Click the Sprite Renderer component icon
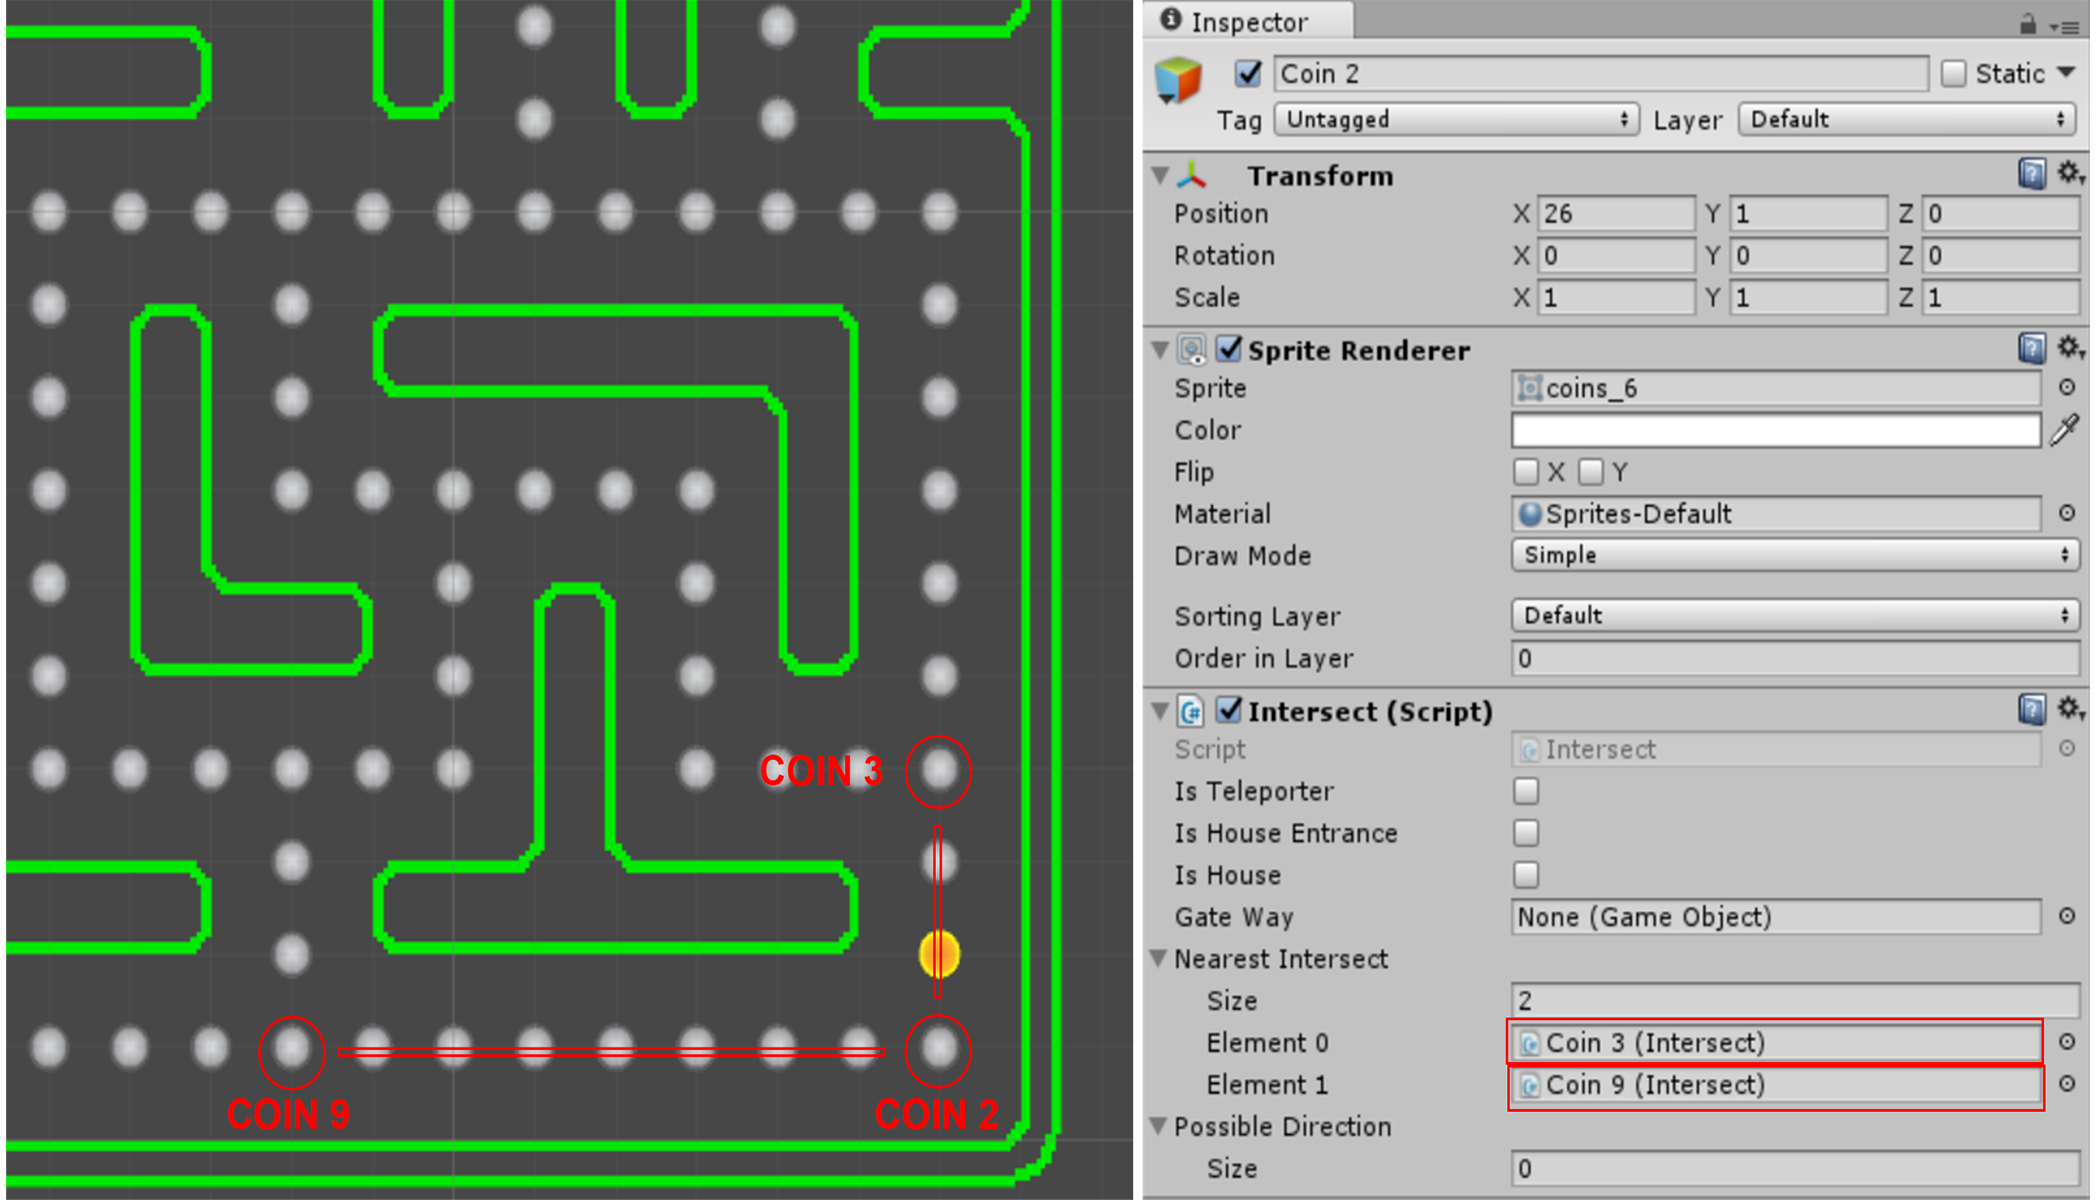The image size is (2100, 1200). [x=1192, y=349]
